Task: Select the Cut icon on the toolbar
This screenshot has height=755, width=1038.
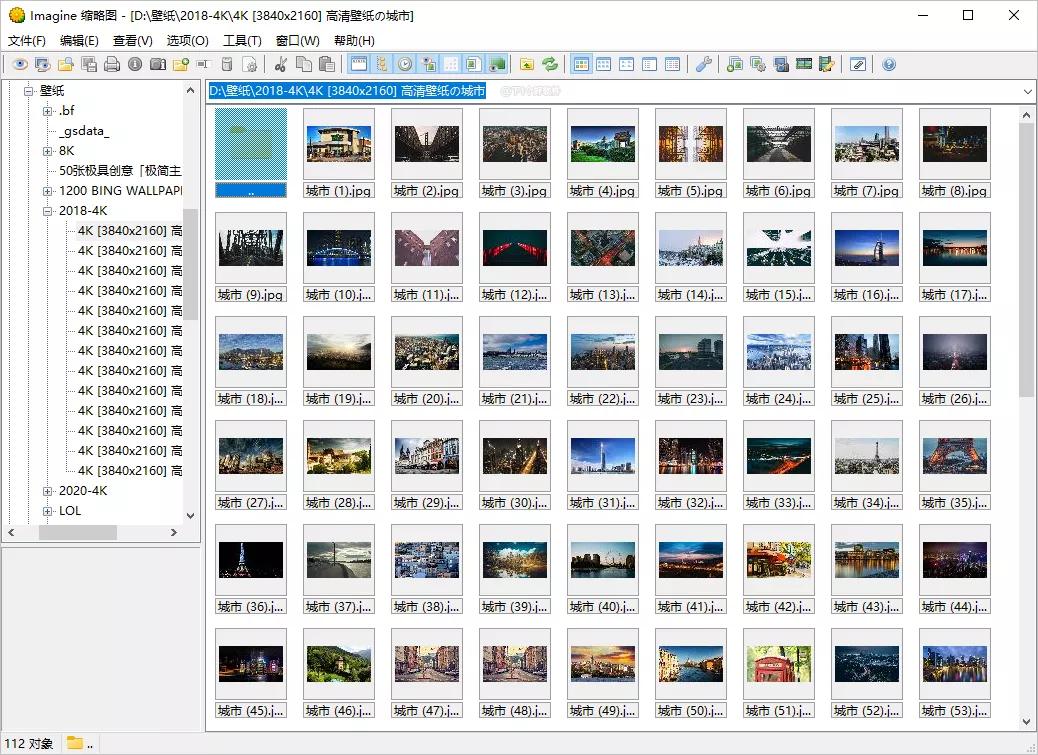Action: coord(279,64)
